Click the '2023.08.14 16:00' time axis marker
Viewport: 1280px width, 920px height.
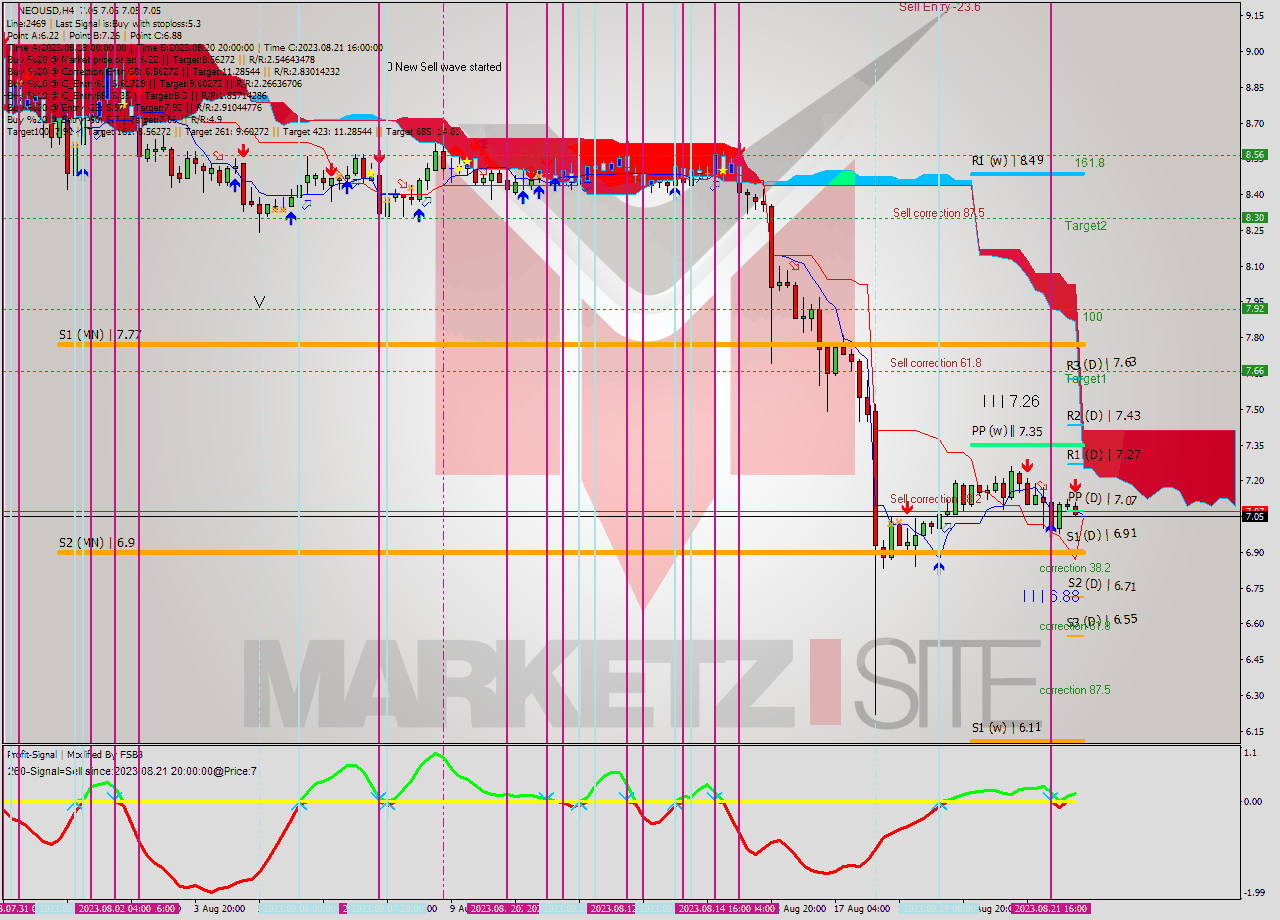(714, 909)
